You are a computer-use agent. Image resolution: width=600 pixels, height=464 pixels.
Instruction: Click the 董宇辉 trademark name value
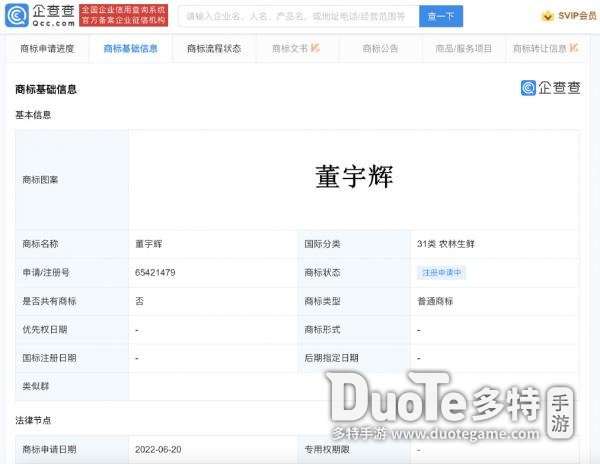coord(149,244)
